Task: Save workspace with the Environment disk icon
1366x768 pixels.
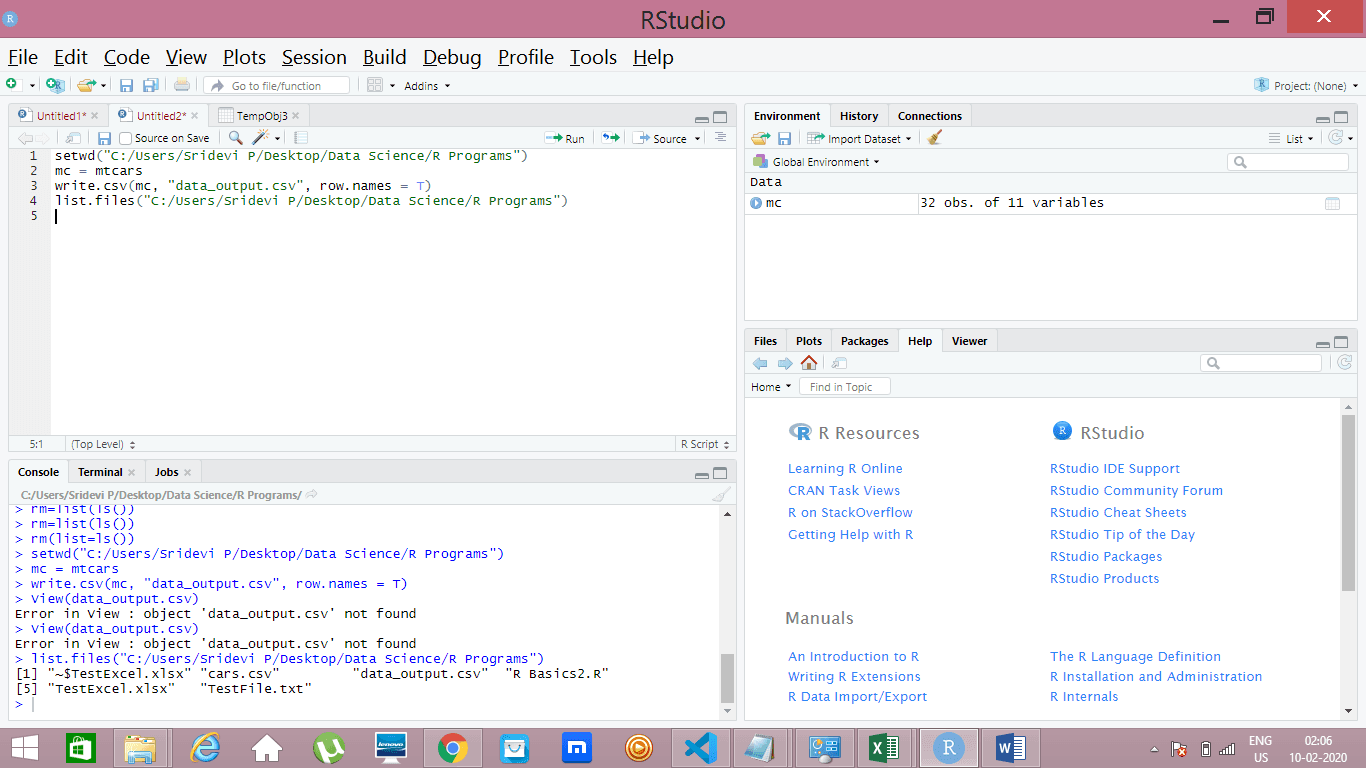Action: [x=784, y=138]
